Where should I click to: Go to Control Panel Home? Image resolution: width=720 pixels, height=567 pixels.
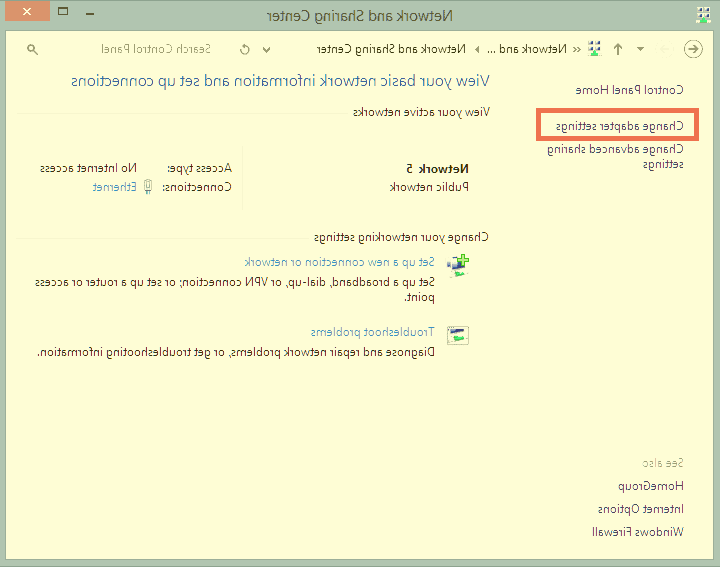[629, 89]
